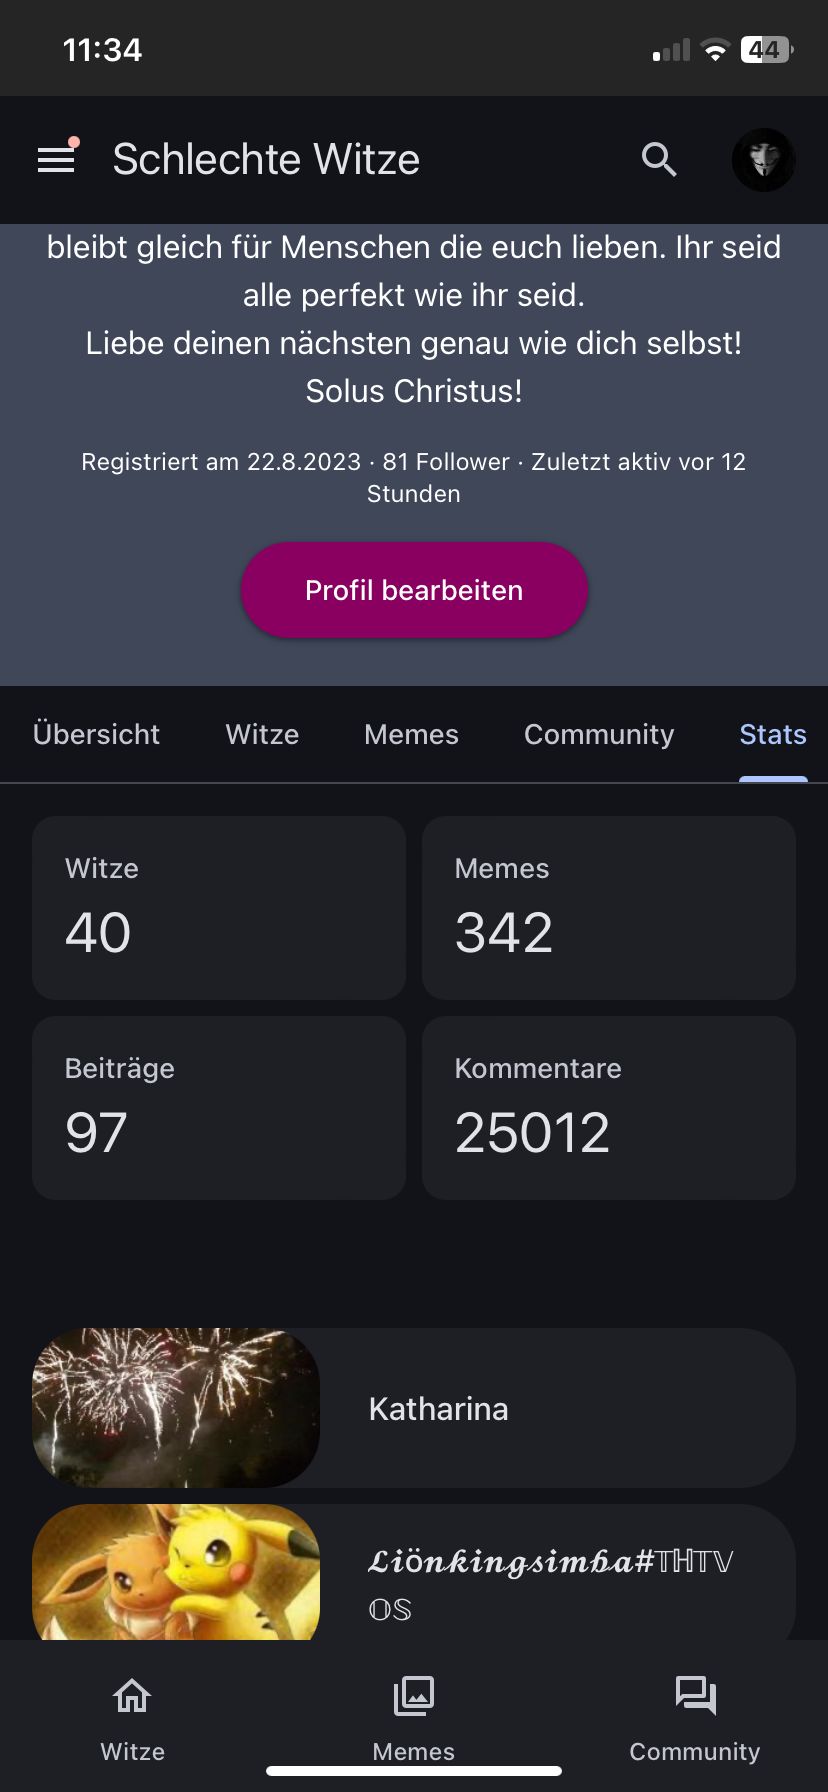Switch to the Witze profile tab
This screenshot has width=828, height=1792.
(x=262, y=734)
